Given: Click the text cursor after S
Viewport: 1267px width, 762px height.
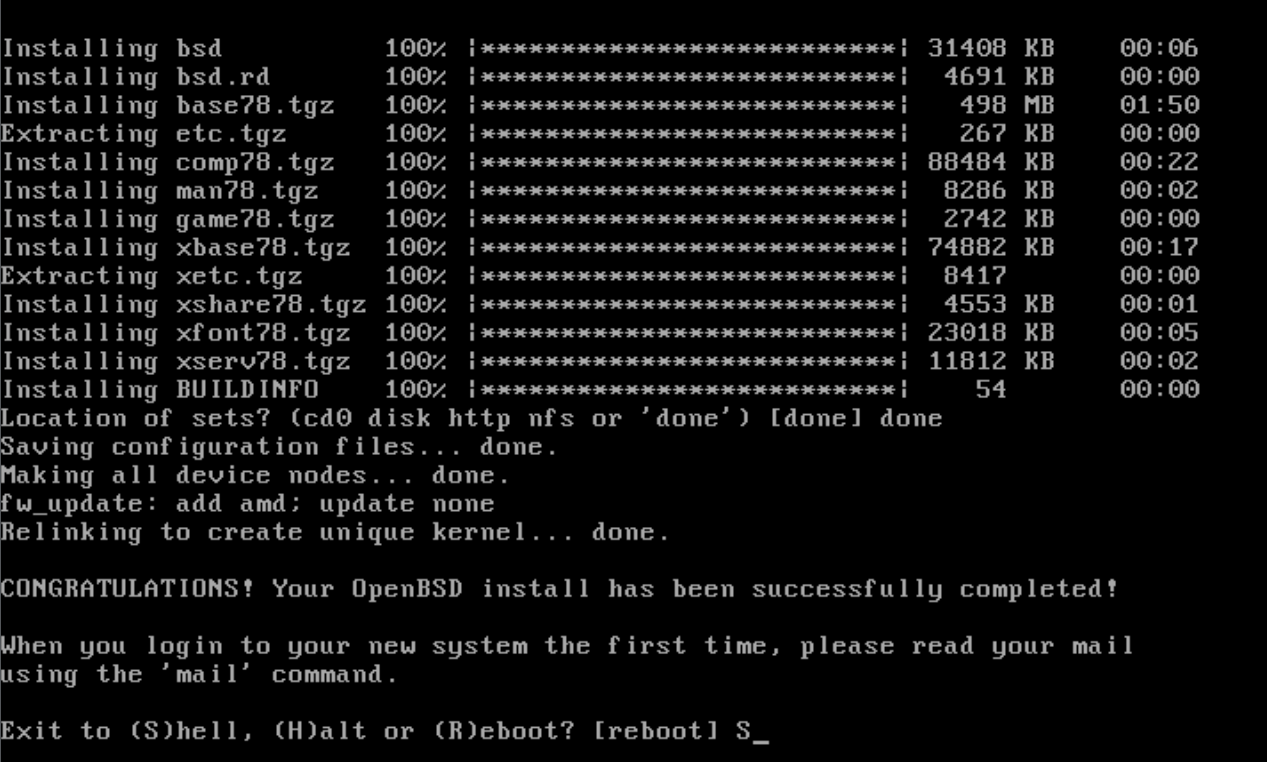Looking at the screenshot, I should [x=760, y=743].
